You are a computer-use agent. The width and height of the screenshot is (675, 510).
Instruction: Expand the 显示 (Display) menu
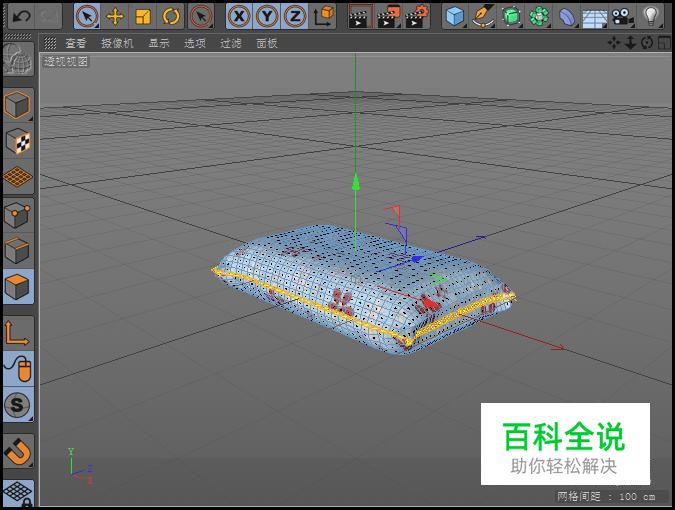pos(159,43)
